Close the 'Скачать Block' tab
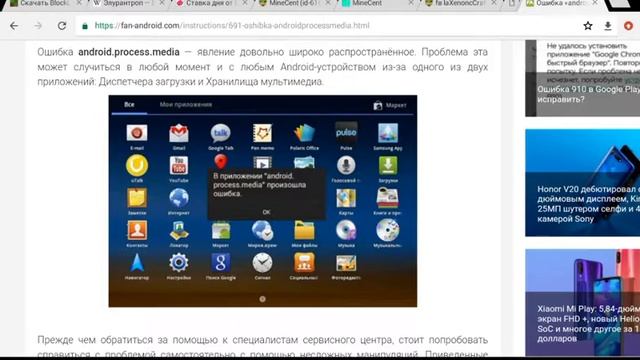Viewport: 640px width, 360px height. [x=79, y=3]
